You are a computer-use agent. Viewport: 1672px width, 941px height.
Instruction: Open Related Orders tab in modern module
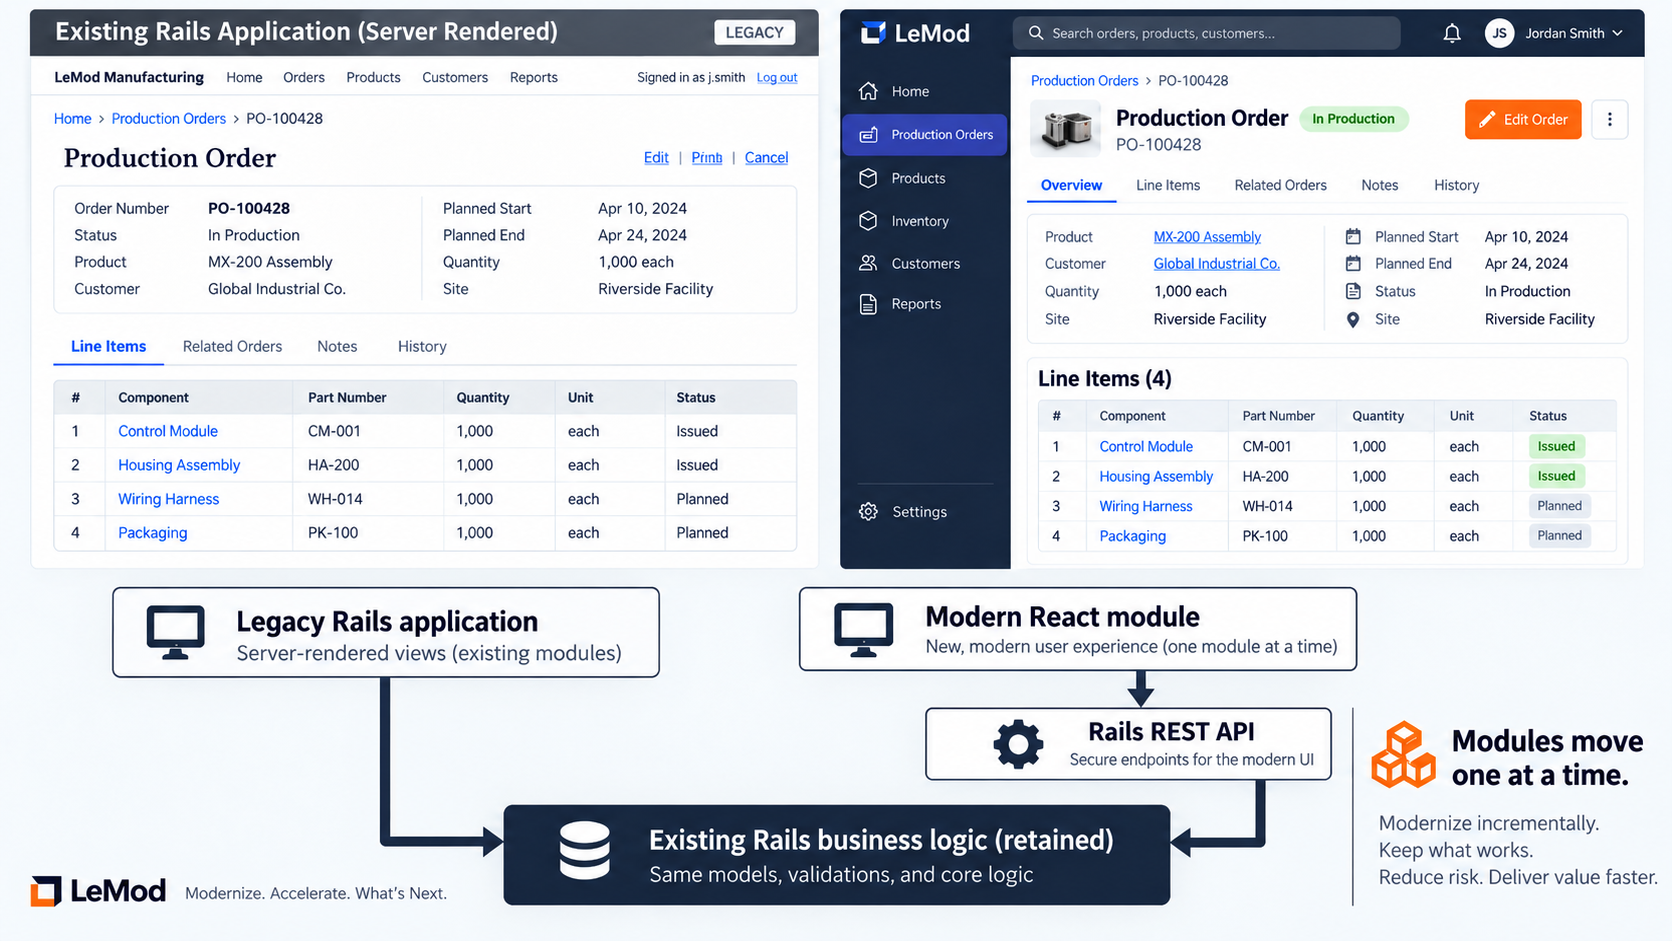(1280, 185)
